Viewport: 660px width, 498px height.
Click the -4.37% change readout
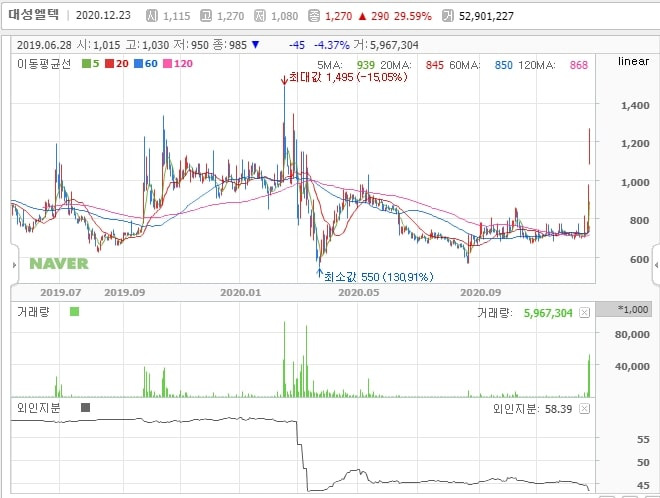(332, 45)
